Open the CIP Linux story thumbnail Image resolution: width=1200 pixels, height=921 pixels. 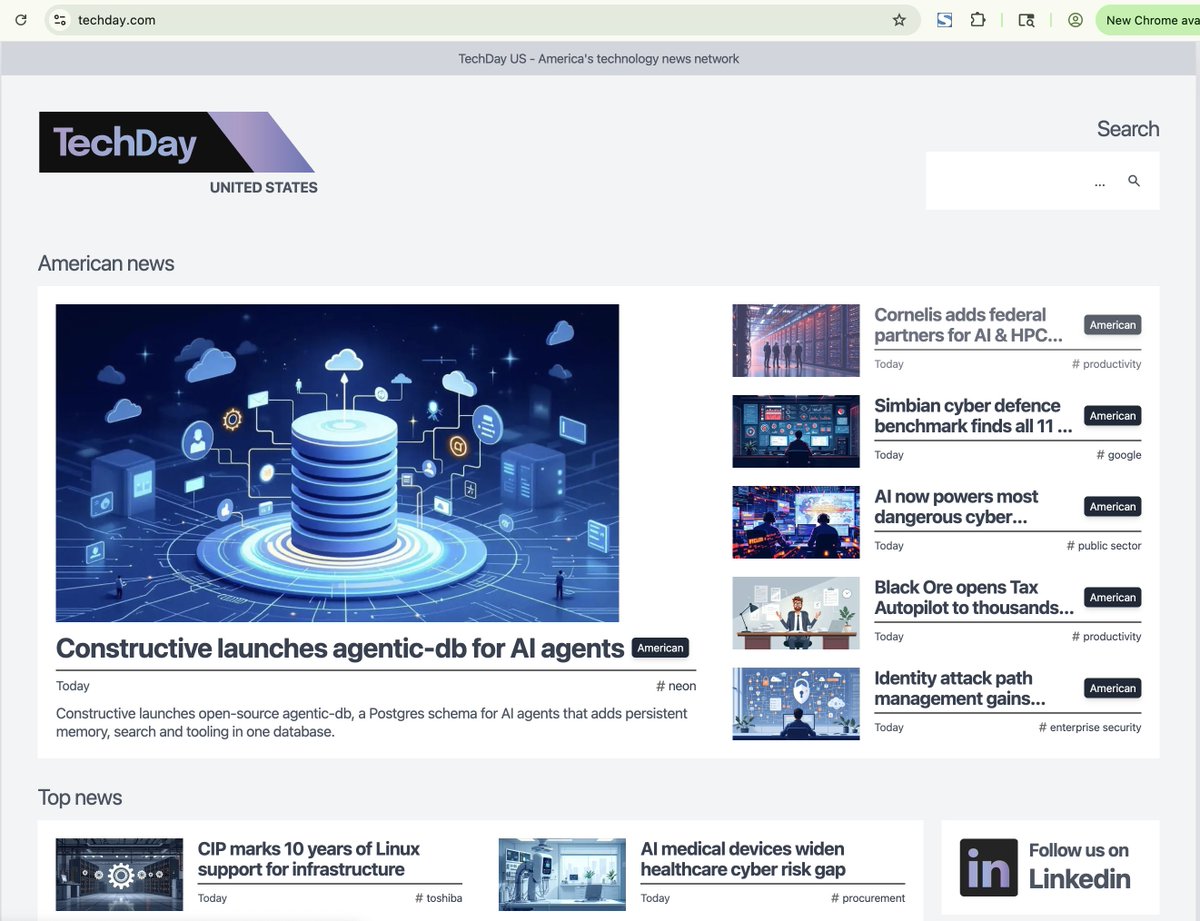point(119,874)
